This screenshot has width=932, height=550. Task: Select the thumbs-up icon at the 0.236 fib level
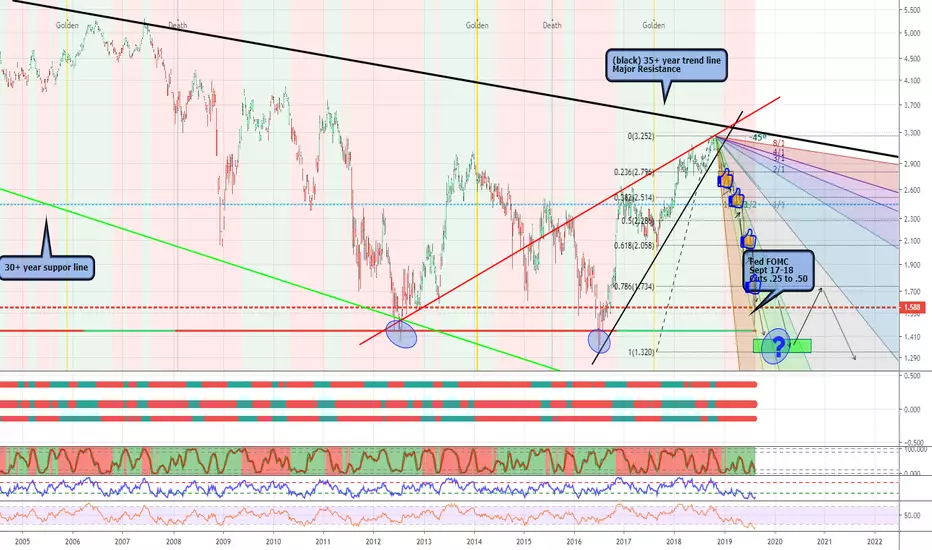coord(725,178)
